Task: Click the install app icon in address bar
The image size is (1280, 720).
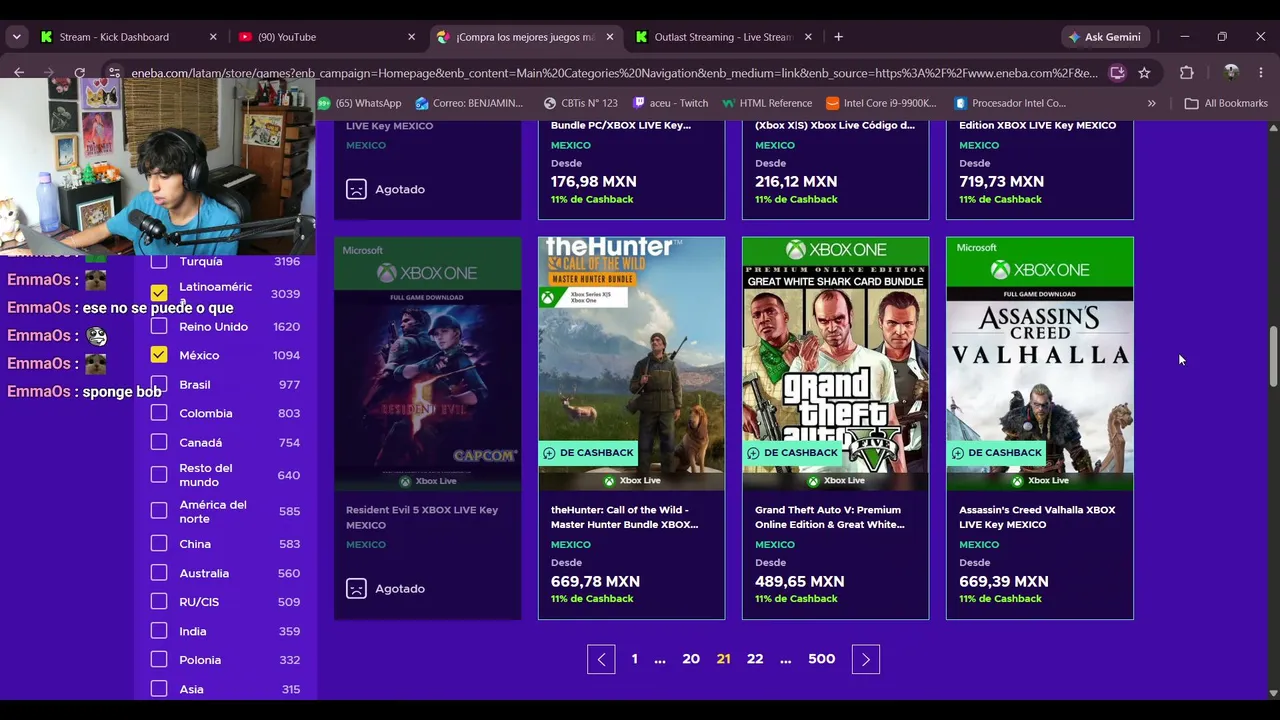Action: 1117,73
